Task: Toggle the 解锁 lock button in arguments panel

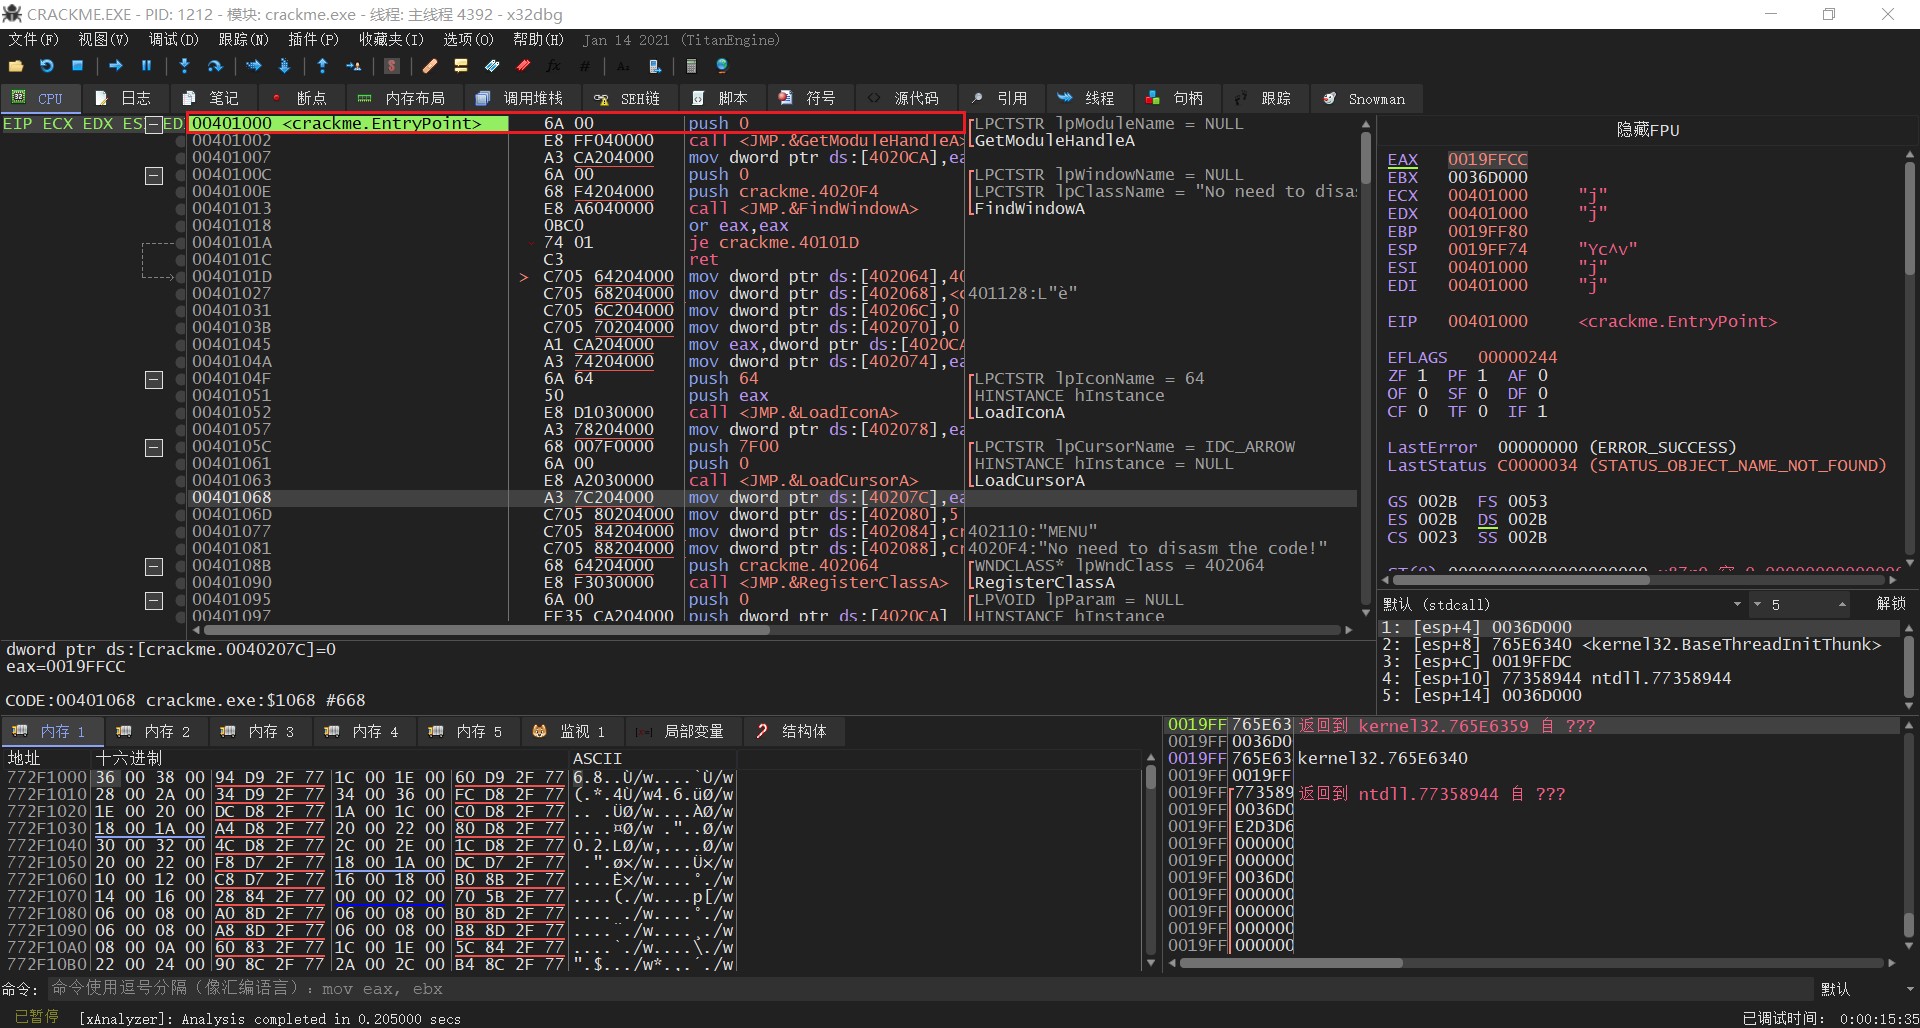Action: point(1890,604)
